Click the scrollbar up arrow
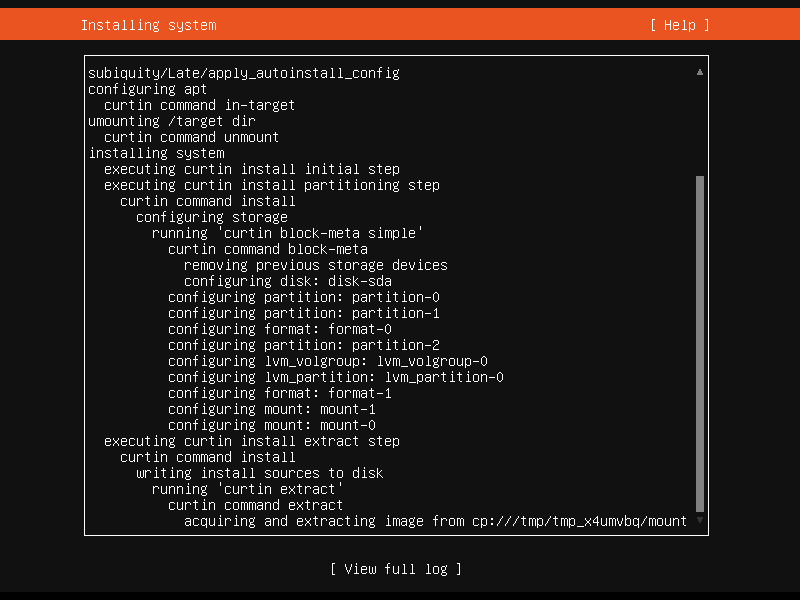Image resolution: width=800 pixels, height=600 pixels. 700,72
